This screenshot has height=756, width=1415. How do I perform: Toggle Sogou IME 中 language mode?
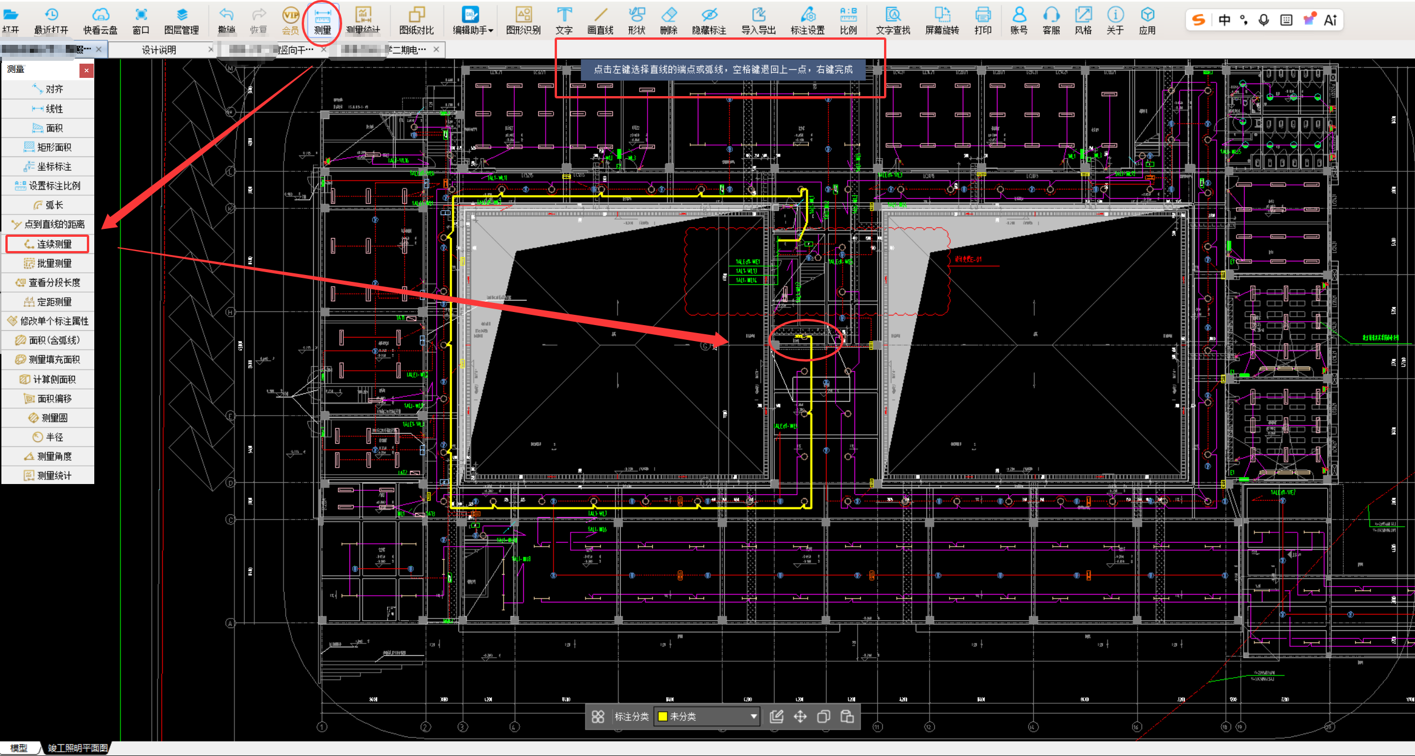[1225, 20]
